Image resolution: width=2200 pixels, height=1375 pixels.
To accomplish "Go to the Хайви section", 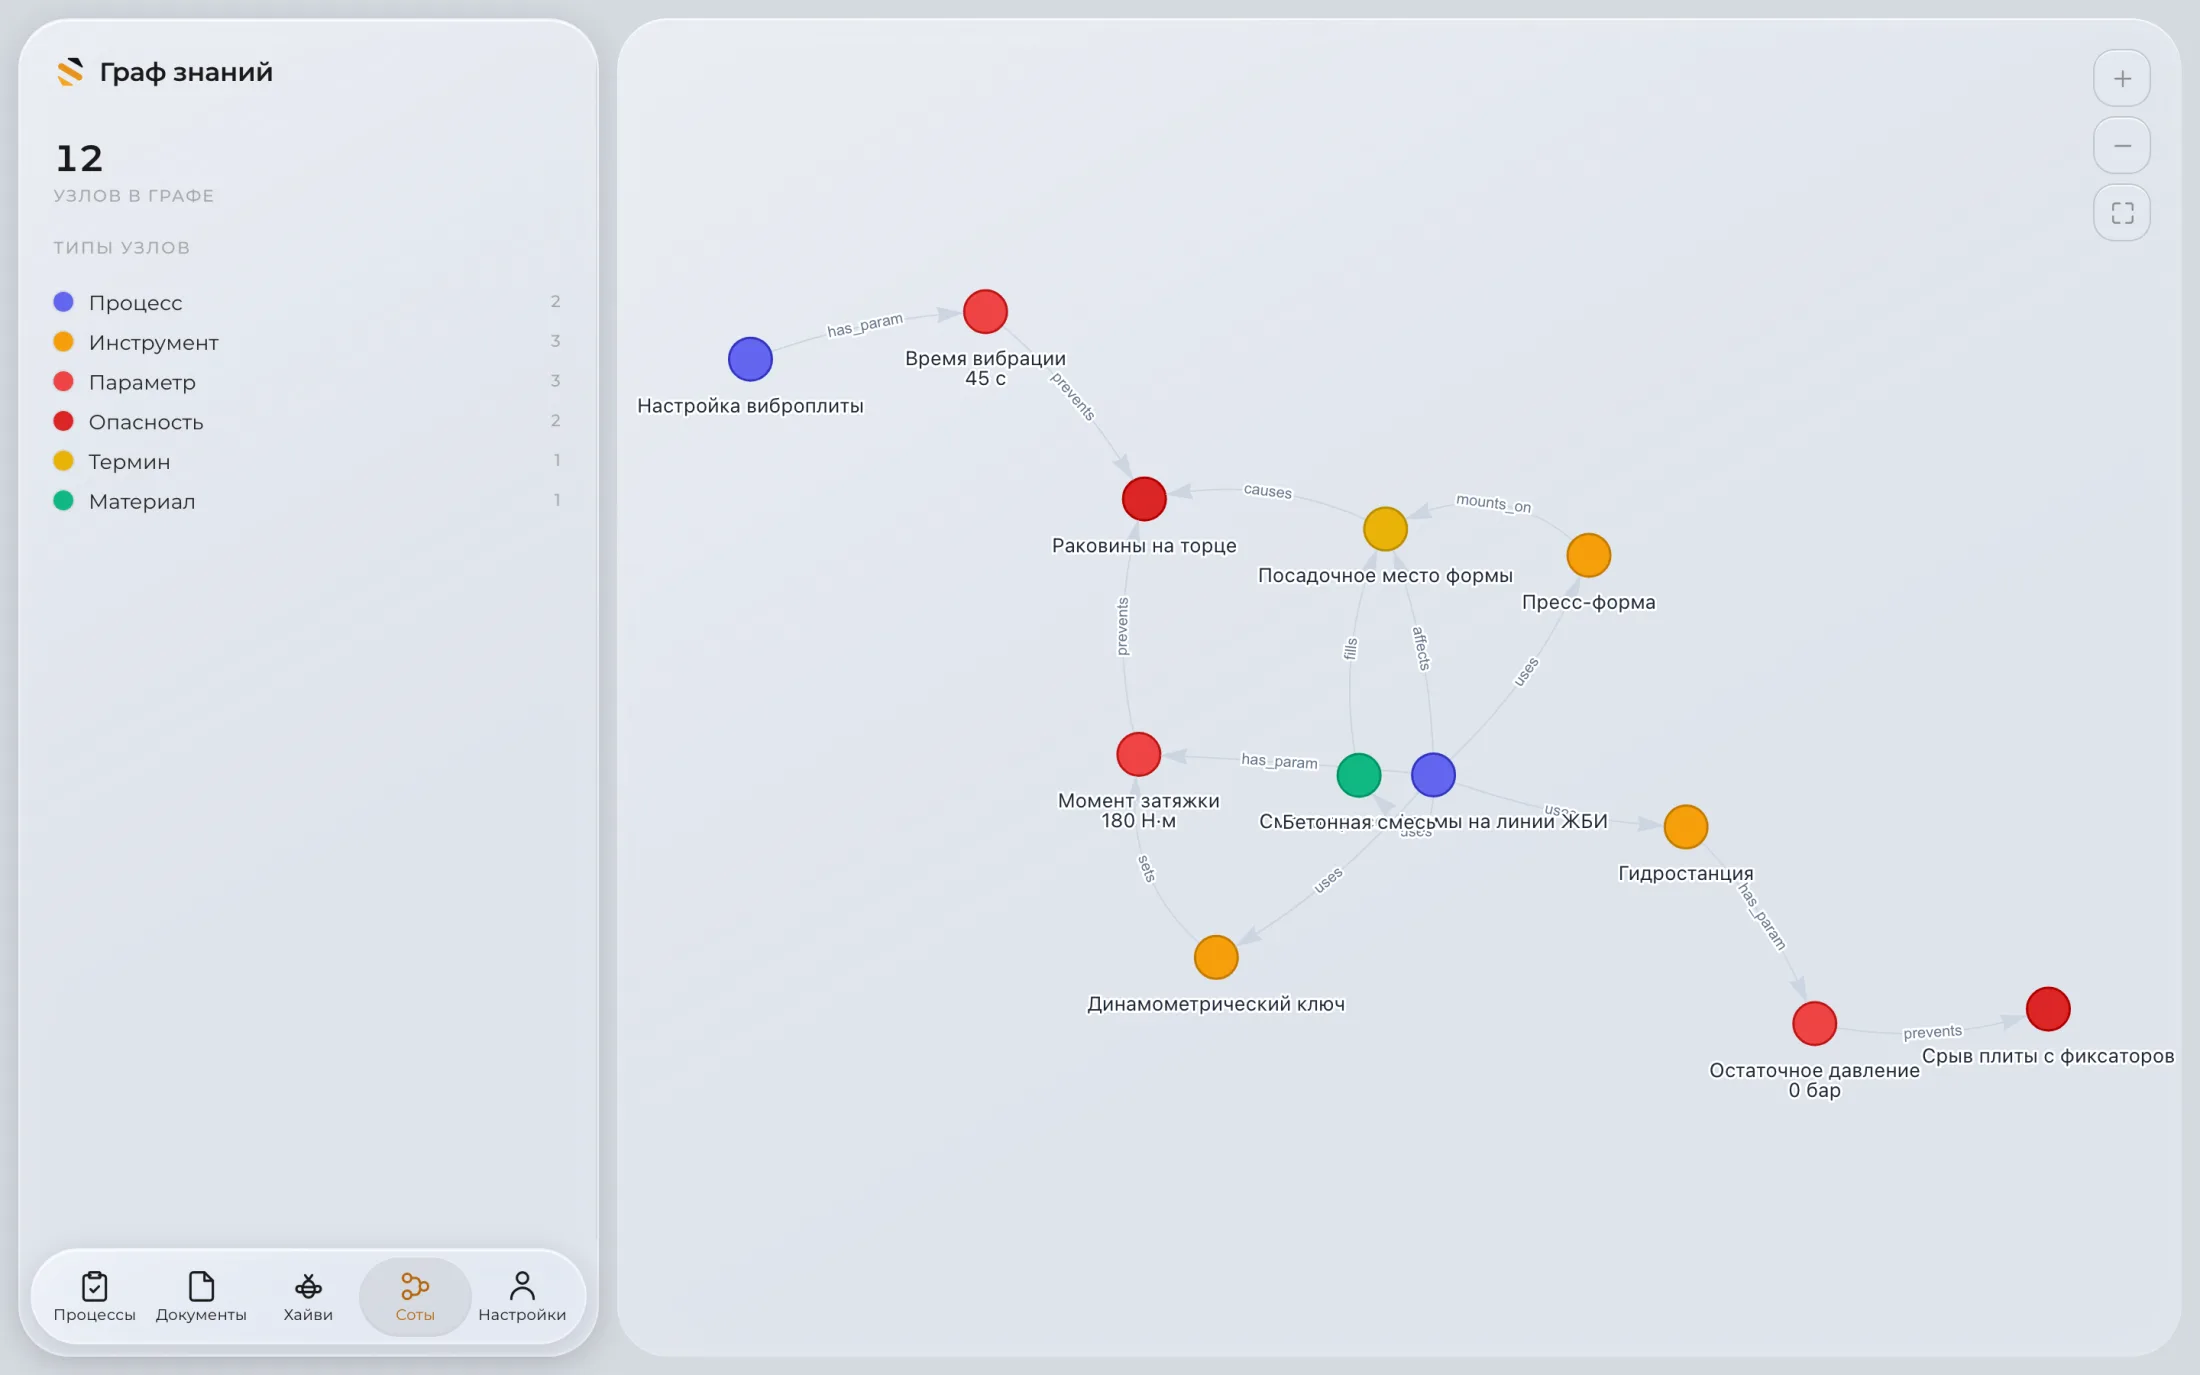I will click(x=308, y=1297).
